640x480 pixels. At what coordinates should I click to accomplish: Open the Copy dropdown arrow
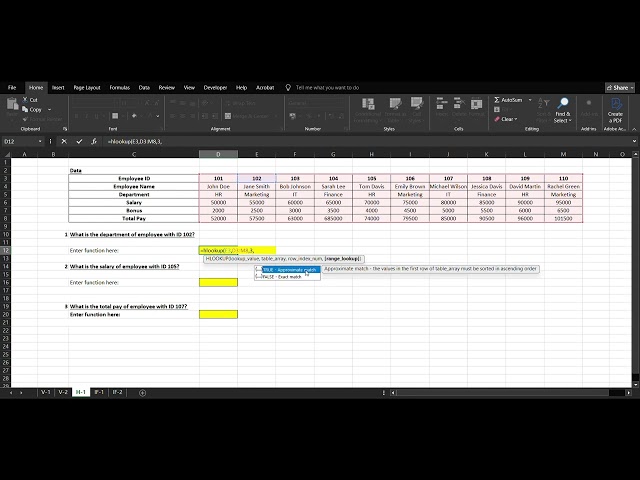click(50, 109)
